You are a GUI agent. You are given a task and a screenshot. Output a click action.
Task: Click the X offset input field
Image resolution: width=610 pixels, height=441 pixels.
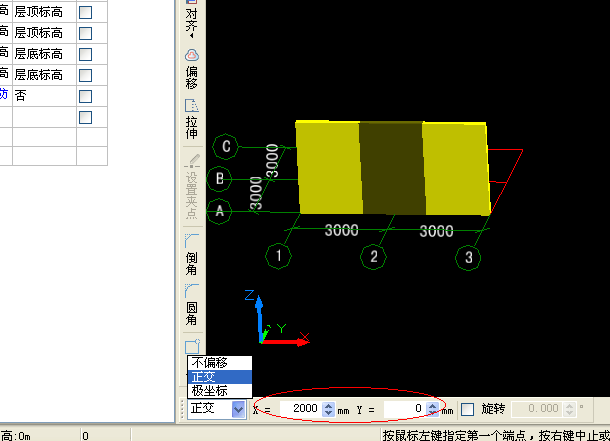[x=294, y=409]
